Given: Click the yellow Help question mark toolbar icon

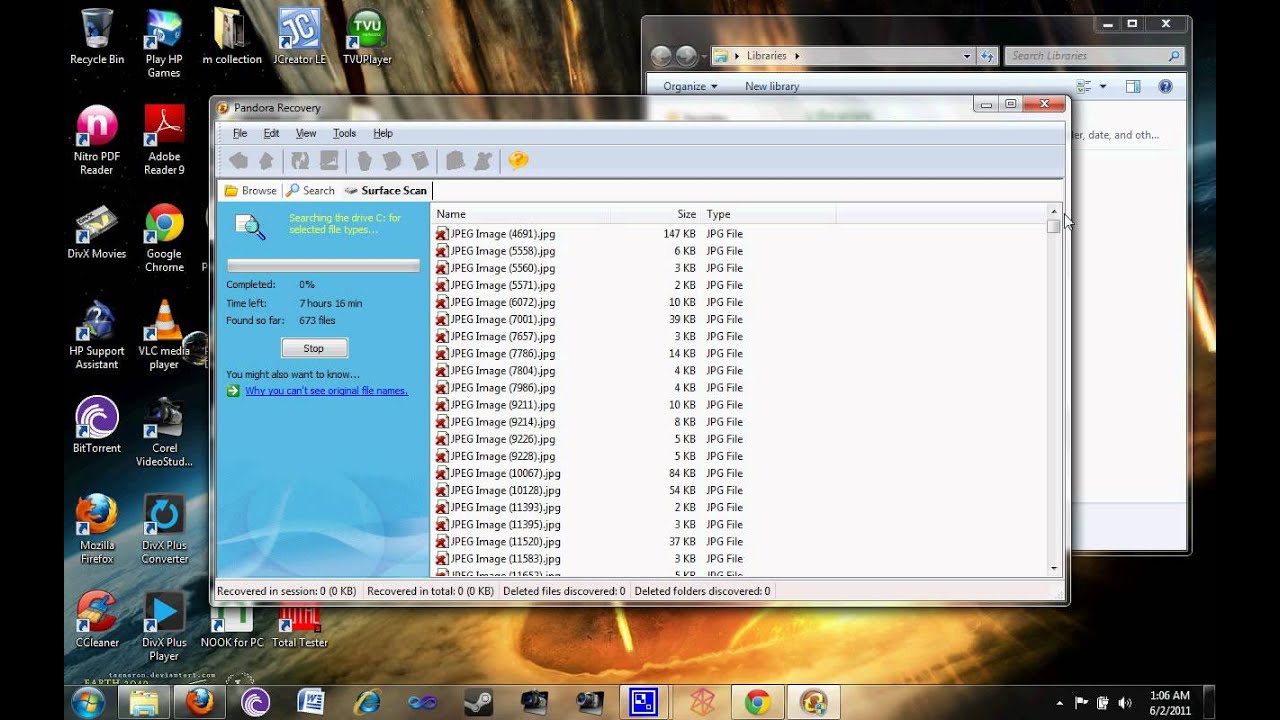Looking at the screenshot, I should coord(518,161).
